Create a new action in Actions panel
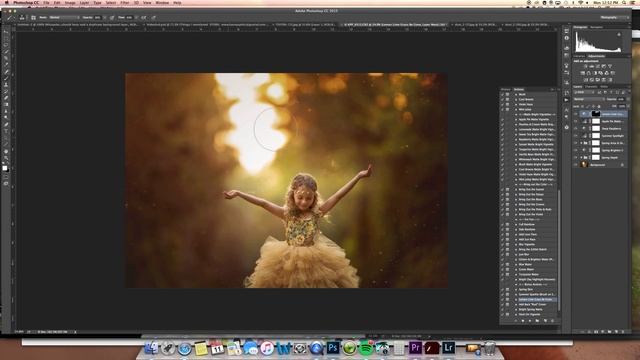The width and height of the screenshot is (640, 360). pyautogui.click(x=545, y=321)
